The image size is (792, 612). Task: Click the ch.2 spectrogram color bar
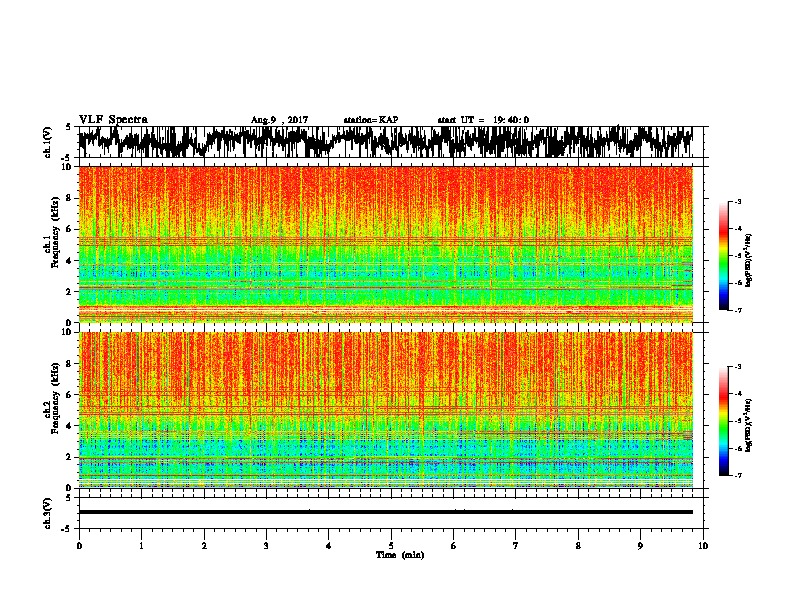[x=723, y=421]
